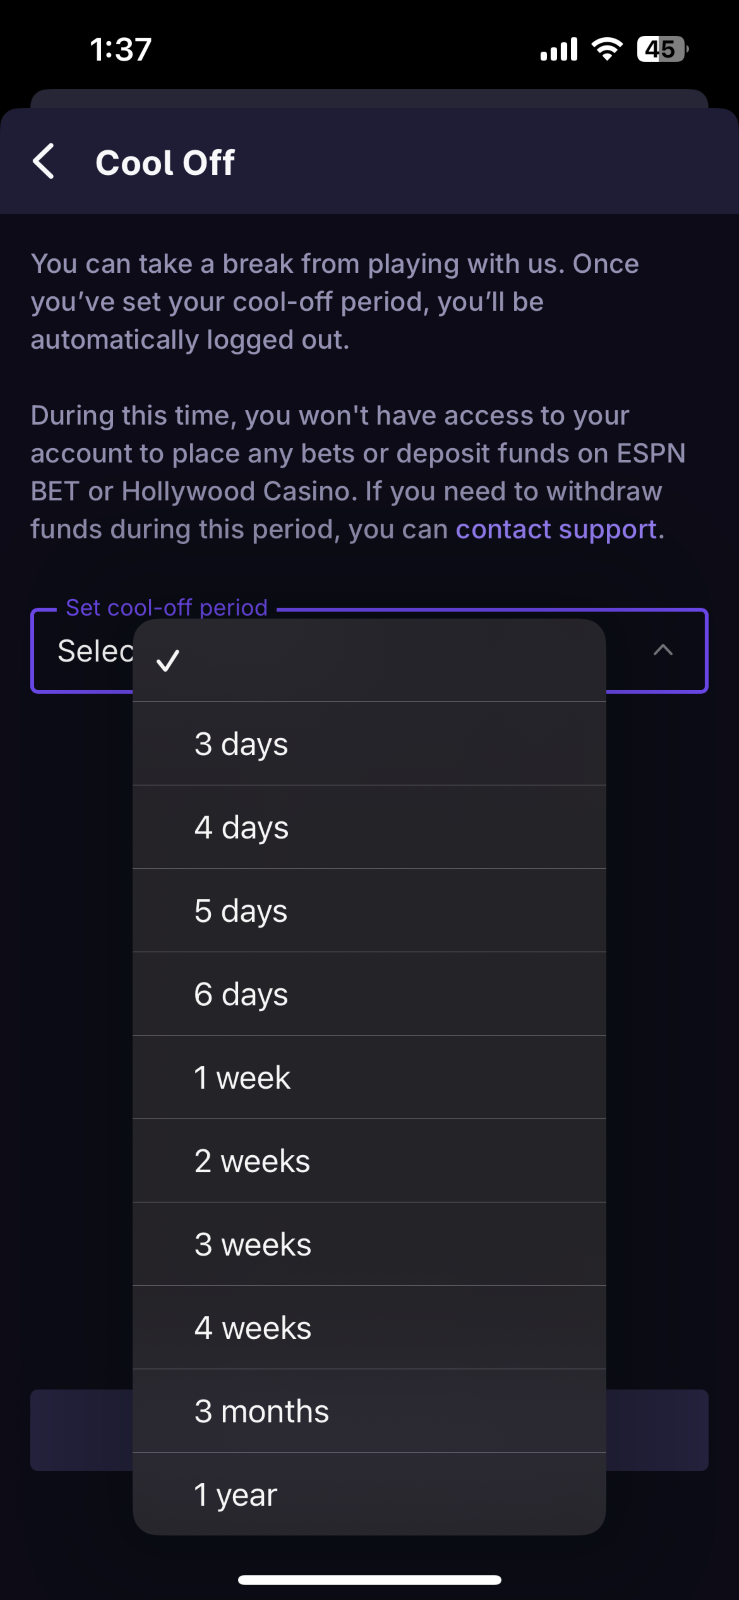Select 2 weeks from dropdown
This screenshot has height=1600, width=739.
[x=369, y=1161]
